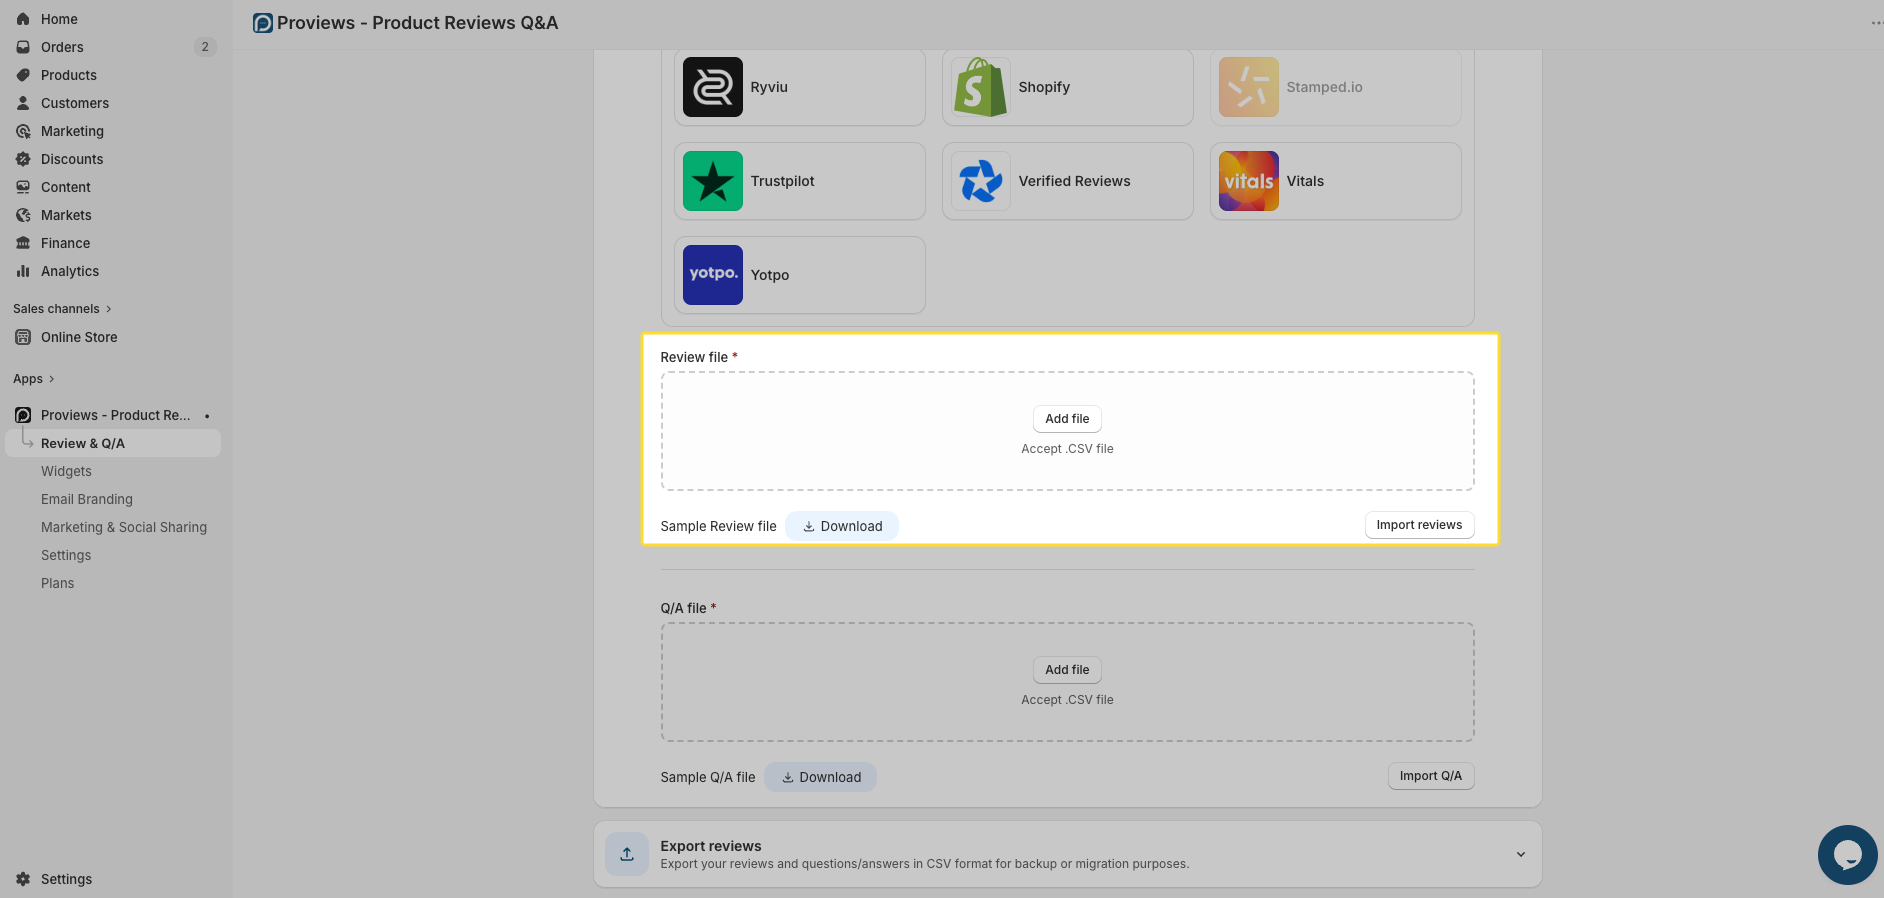Click the Q/A file drop zone
1884x898 pixels.
pos(1067,682)
